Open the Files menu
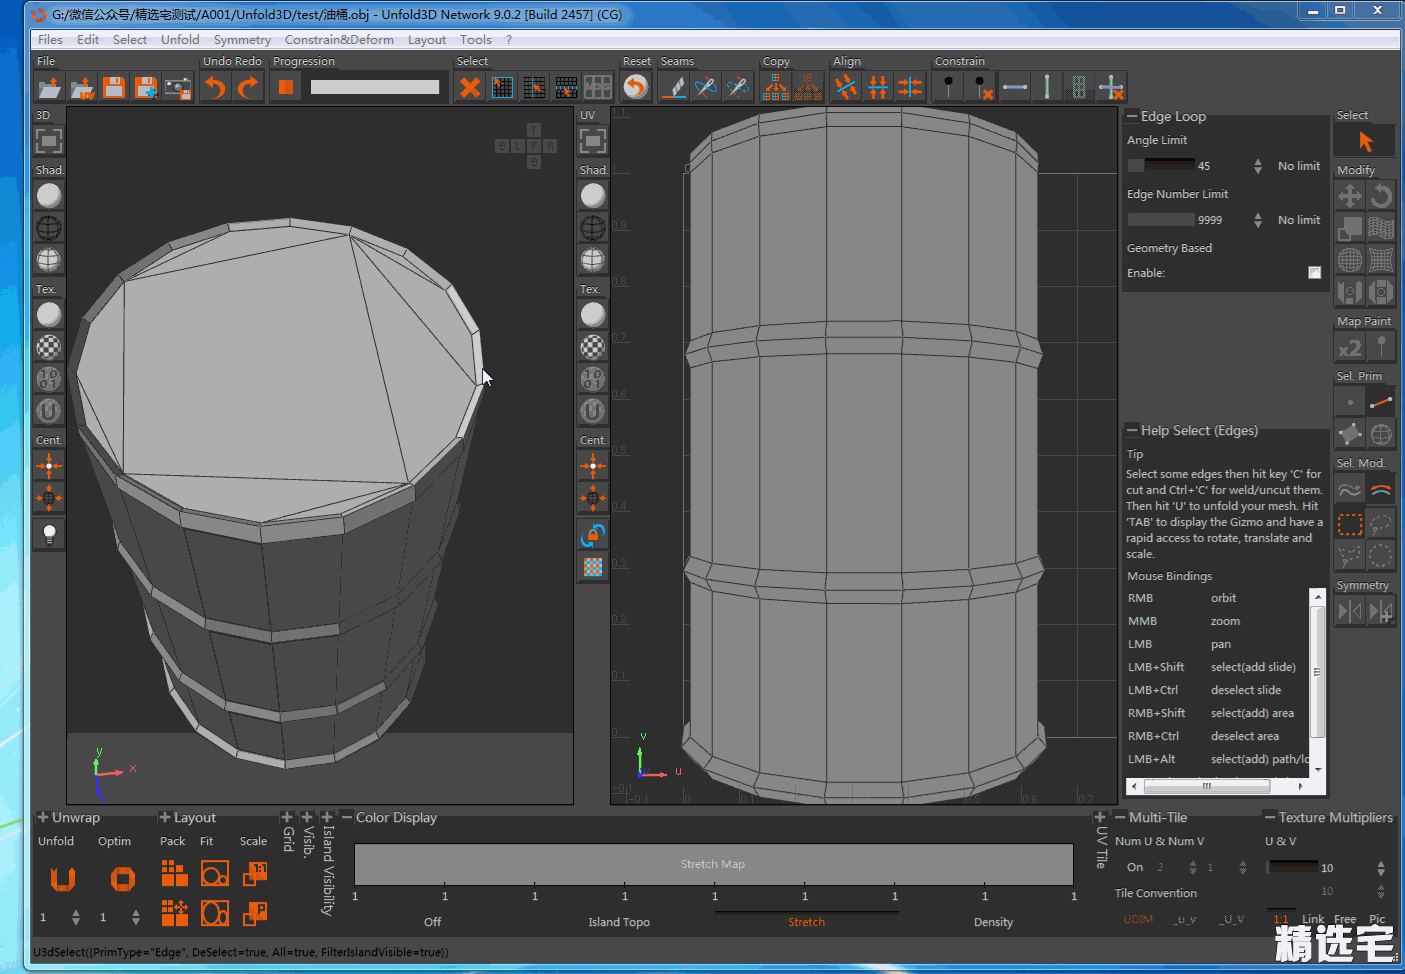 click(50, 39)
